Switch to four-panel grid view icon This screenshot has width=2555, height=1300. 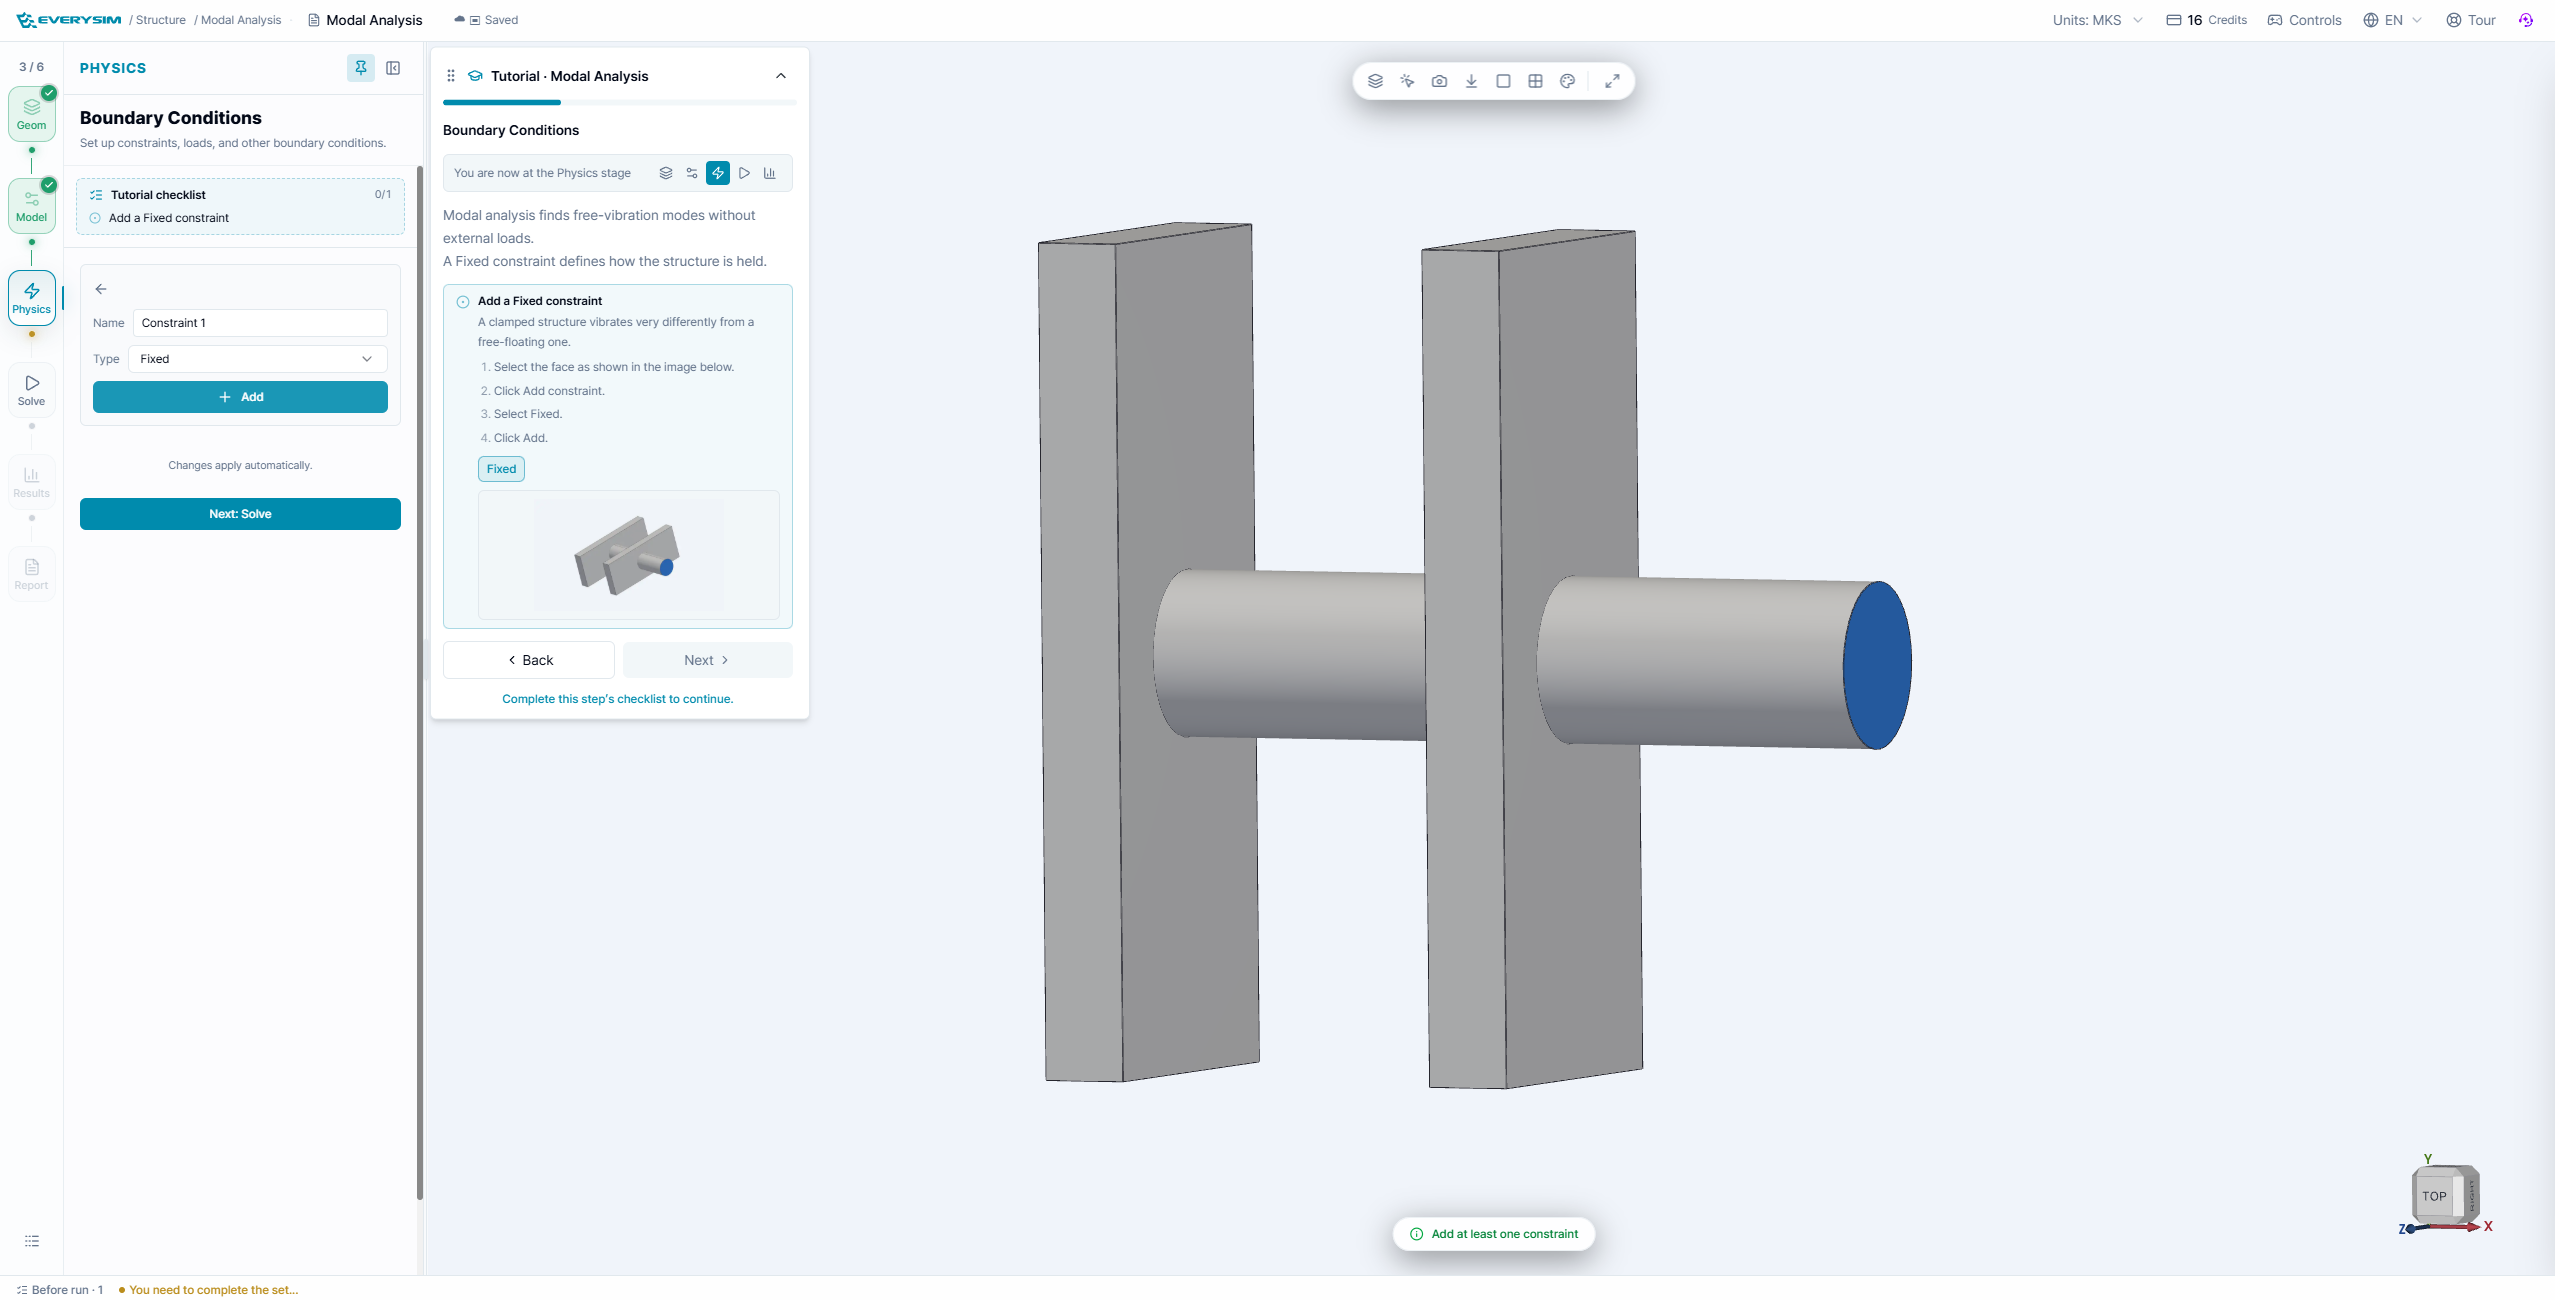point(1535,81)
